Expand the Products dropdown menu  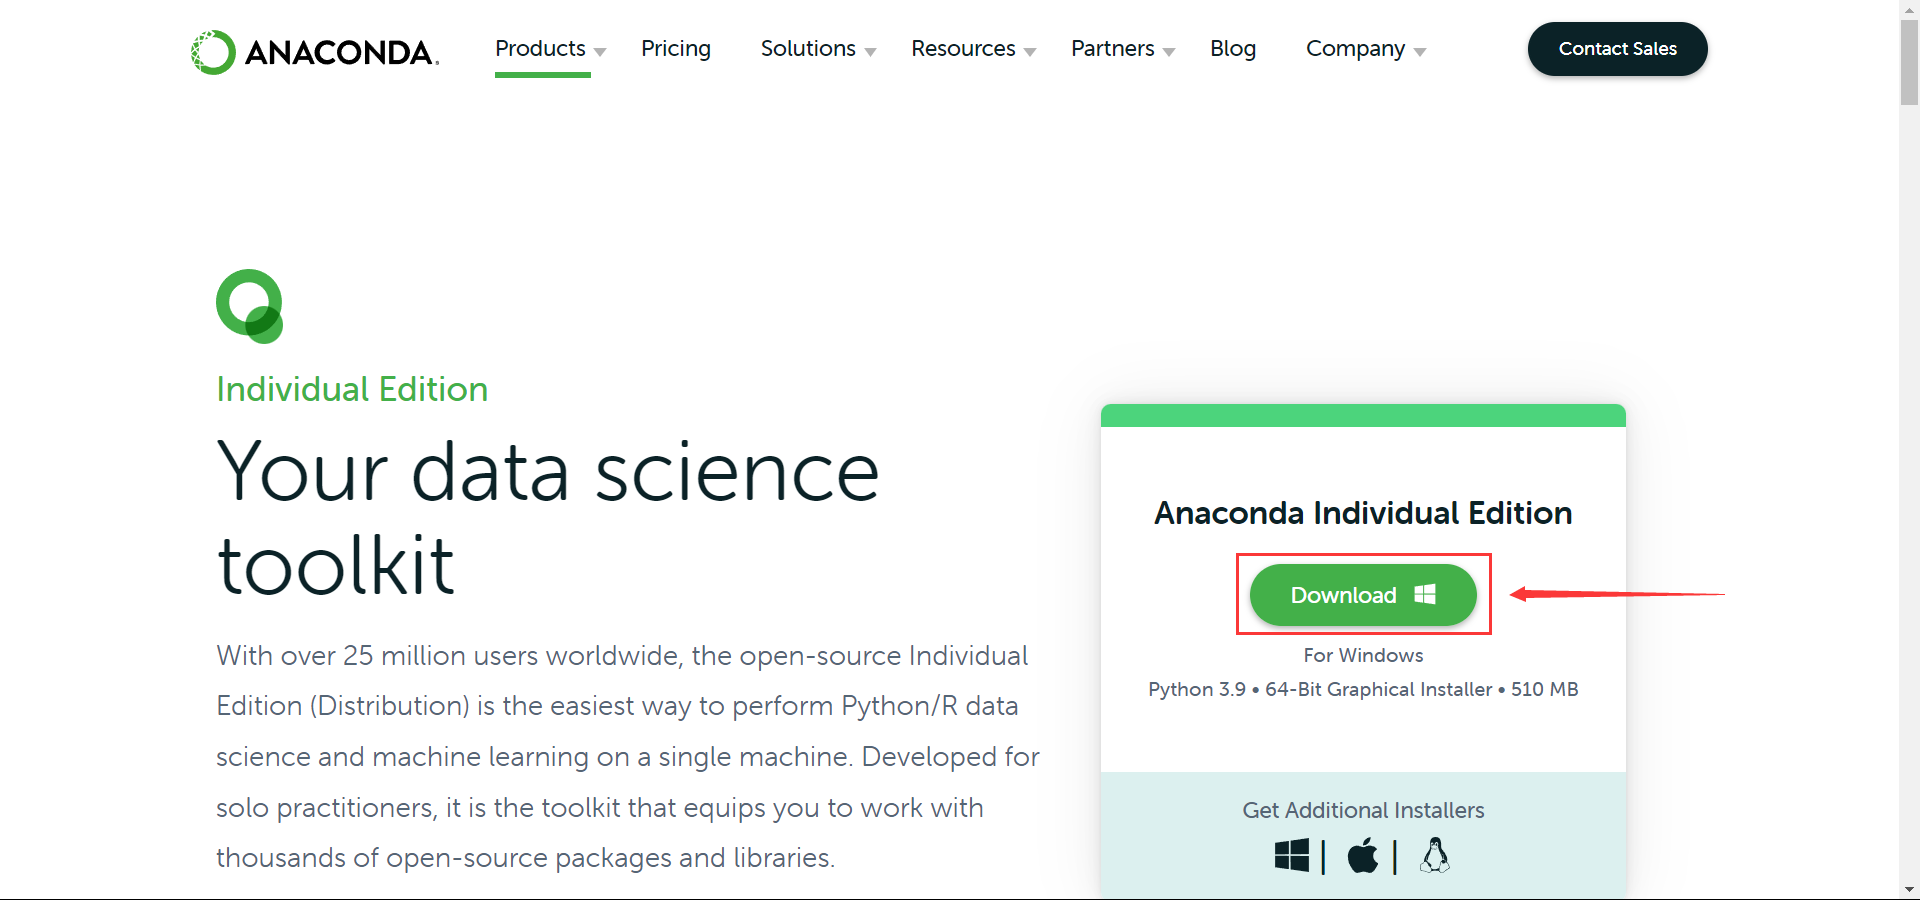[550, 49]
